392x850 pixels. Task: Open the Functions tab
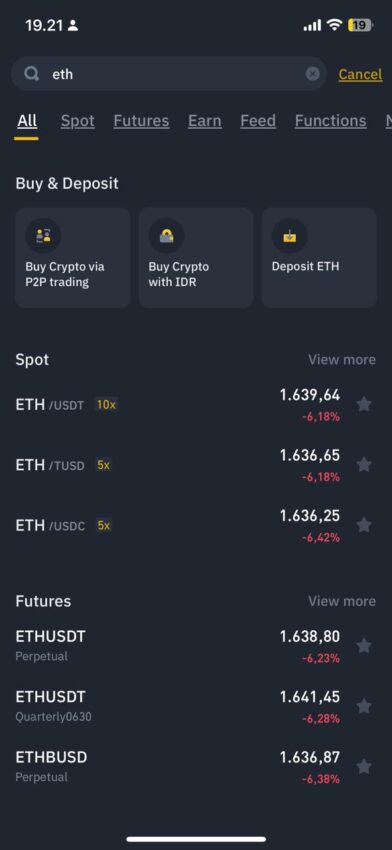click(x=330, y=121)
